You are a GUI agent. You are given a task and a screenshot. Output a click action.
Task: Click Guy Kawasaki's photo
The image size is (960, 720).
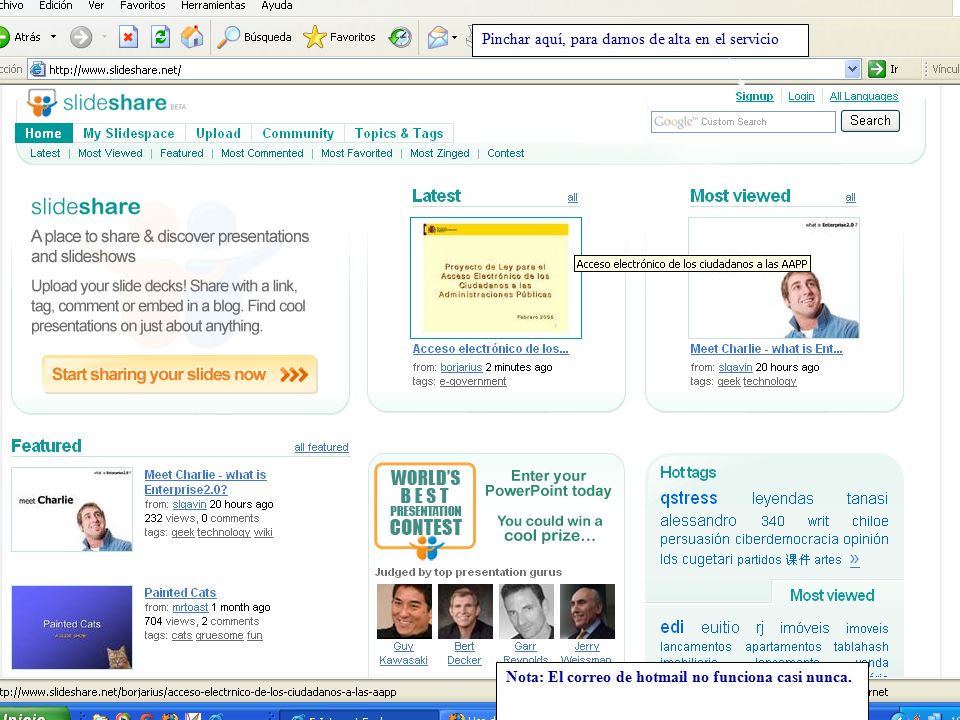pos(404,611)
